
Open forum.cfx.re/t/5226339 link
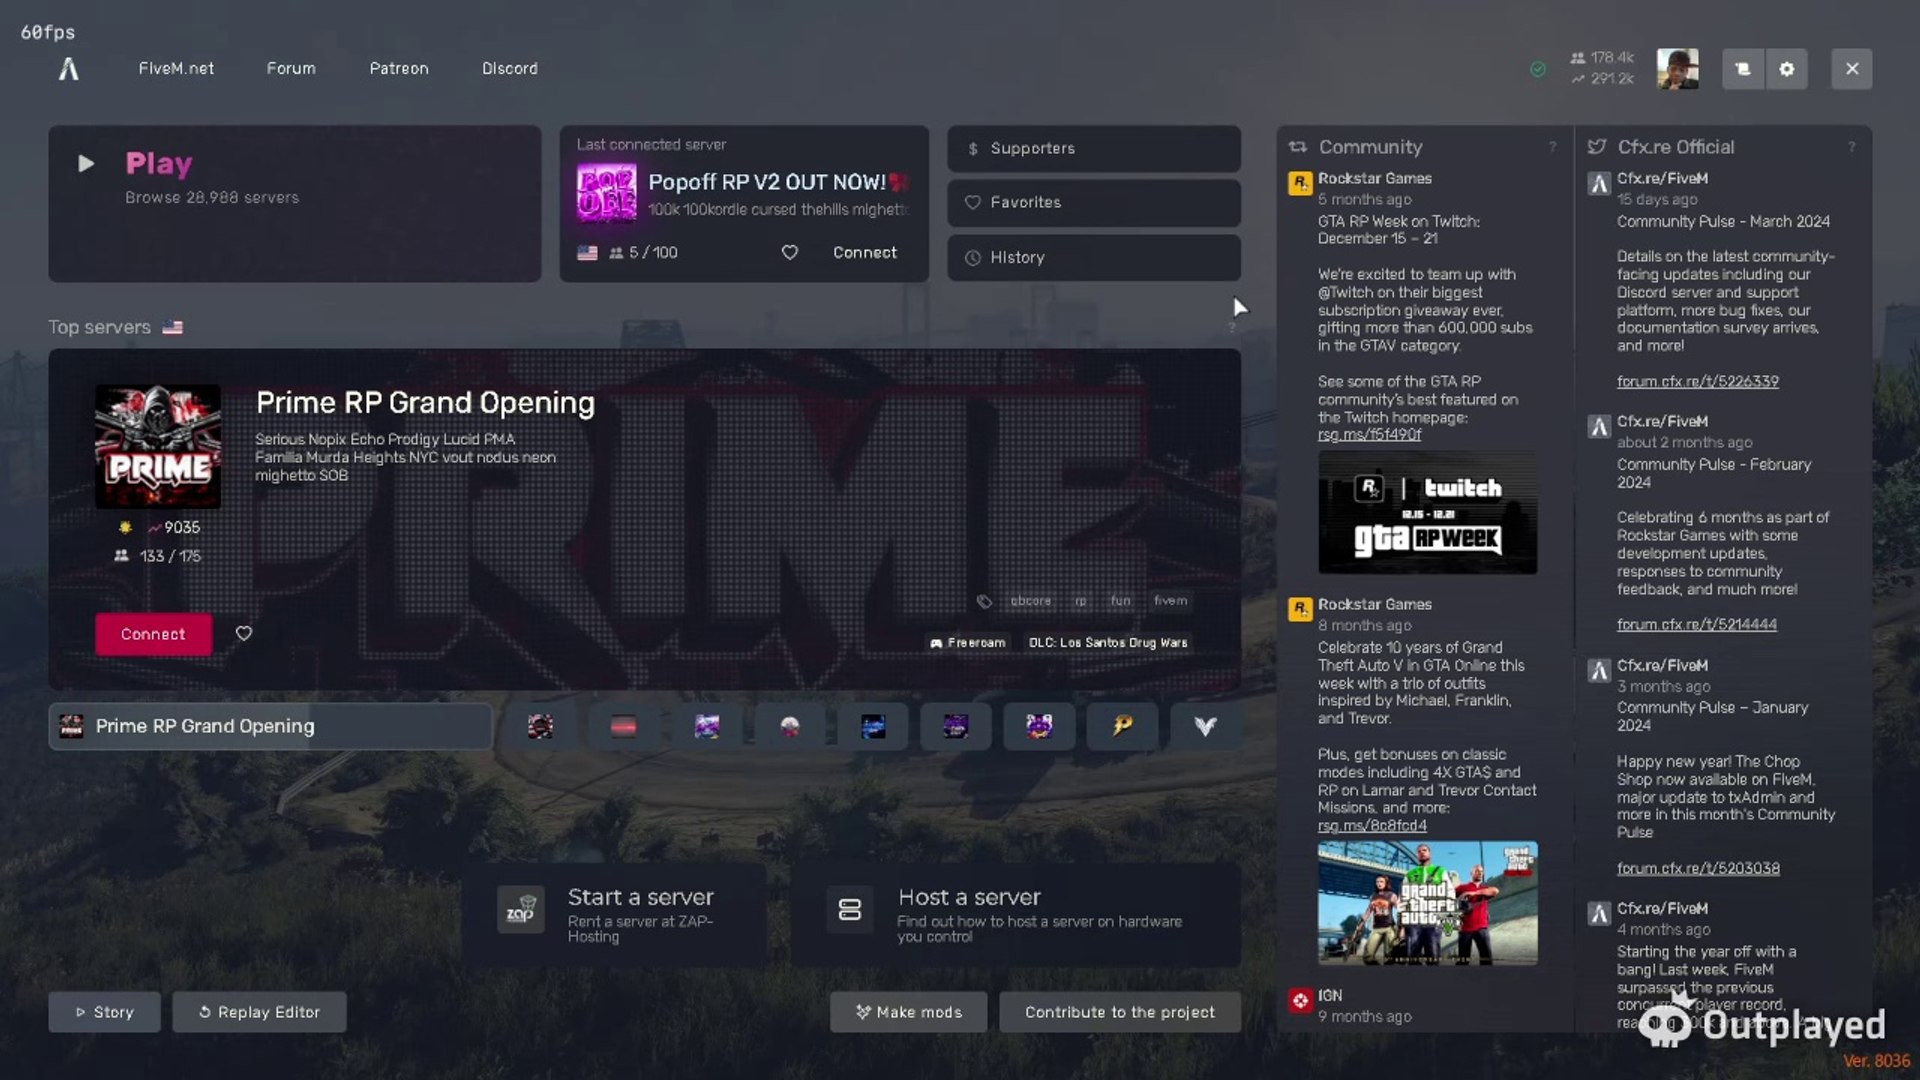1698,382
